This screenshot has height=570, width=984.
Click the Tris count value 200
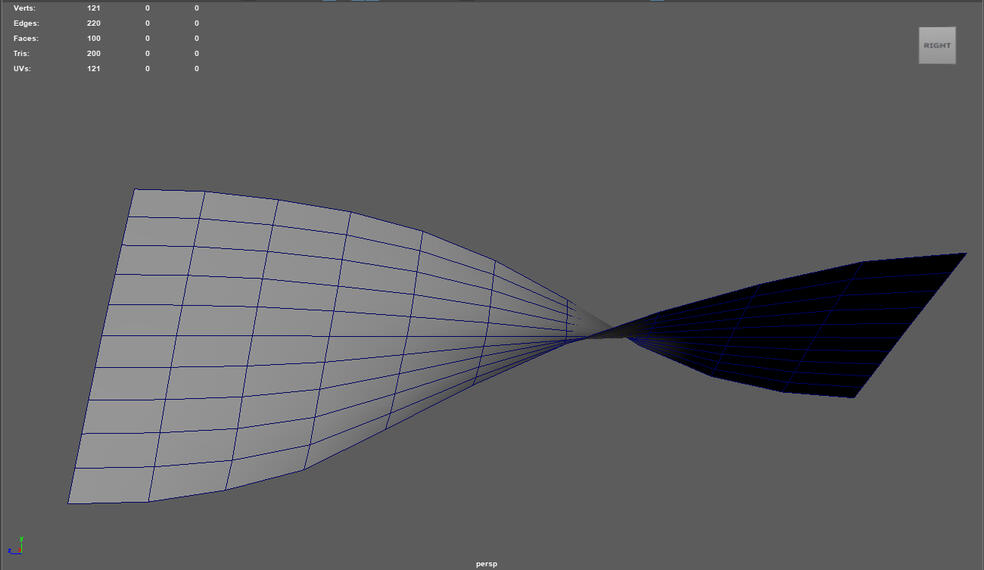[x=93, y=53]
